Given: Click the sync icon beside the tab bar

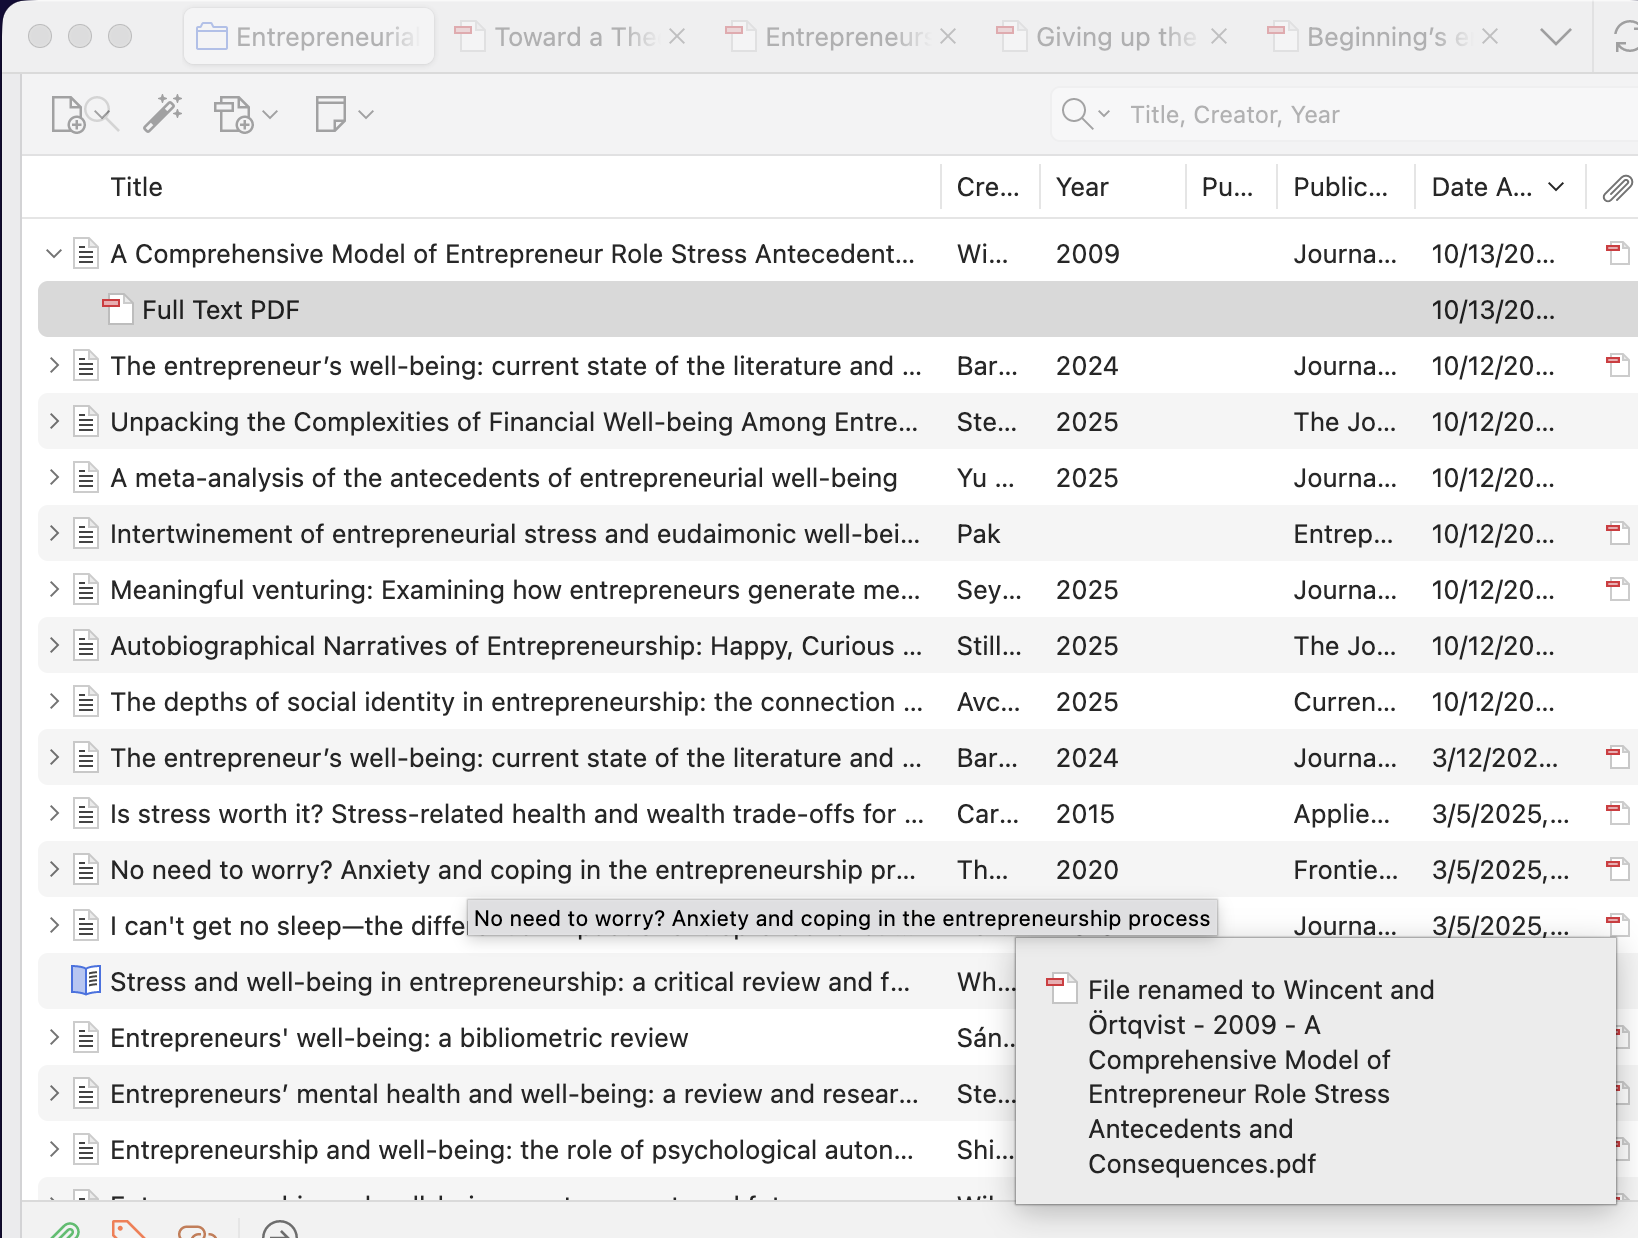Looking at the screenshot, I should 1626,37.
